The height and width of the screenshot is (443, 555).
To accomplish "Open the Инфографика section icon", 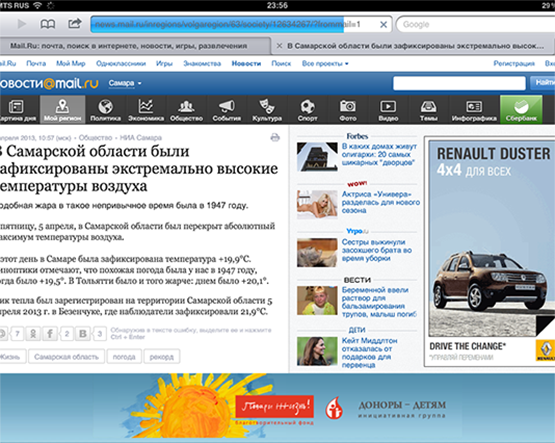I will pos(474,110).
